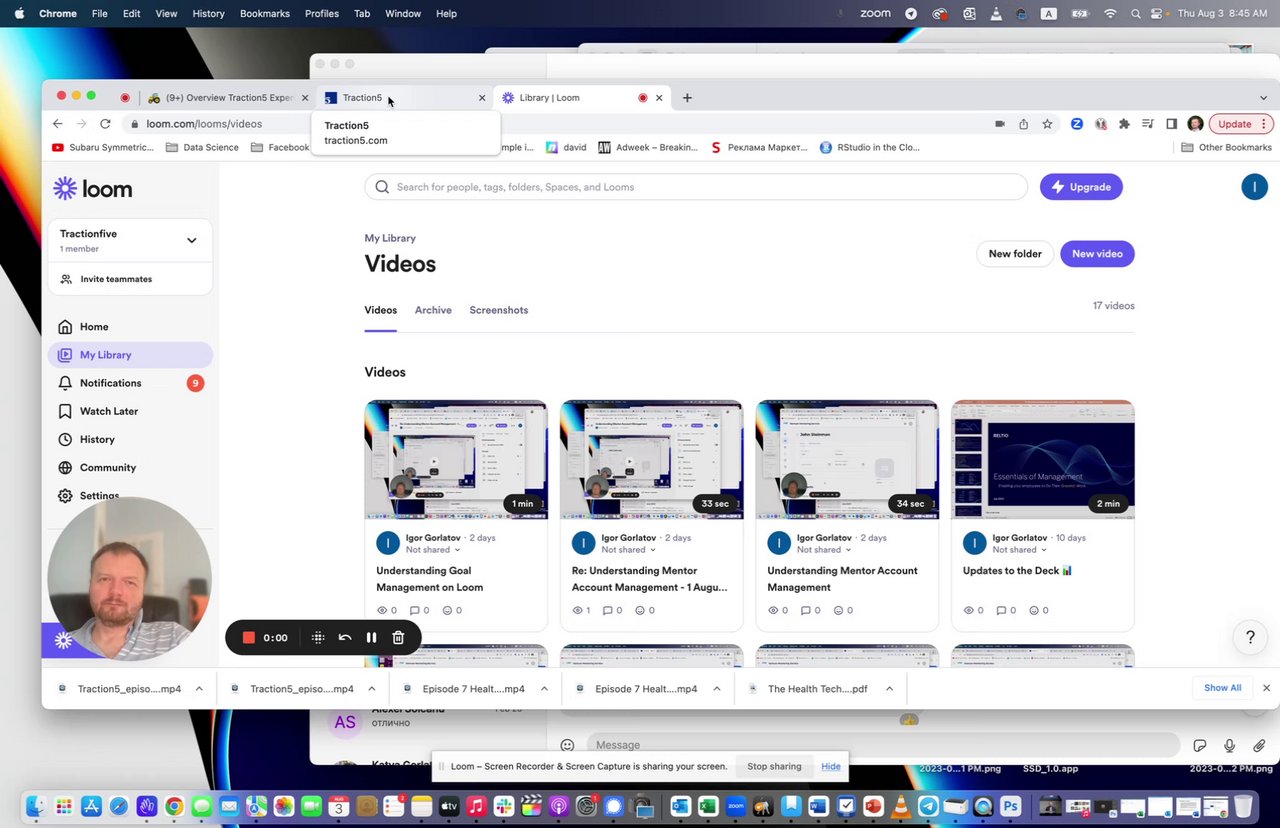Open the Bookmarks menu in the menu bar
This screenshot has width=1280, height=828.
(265, 14)
